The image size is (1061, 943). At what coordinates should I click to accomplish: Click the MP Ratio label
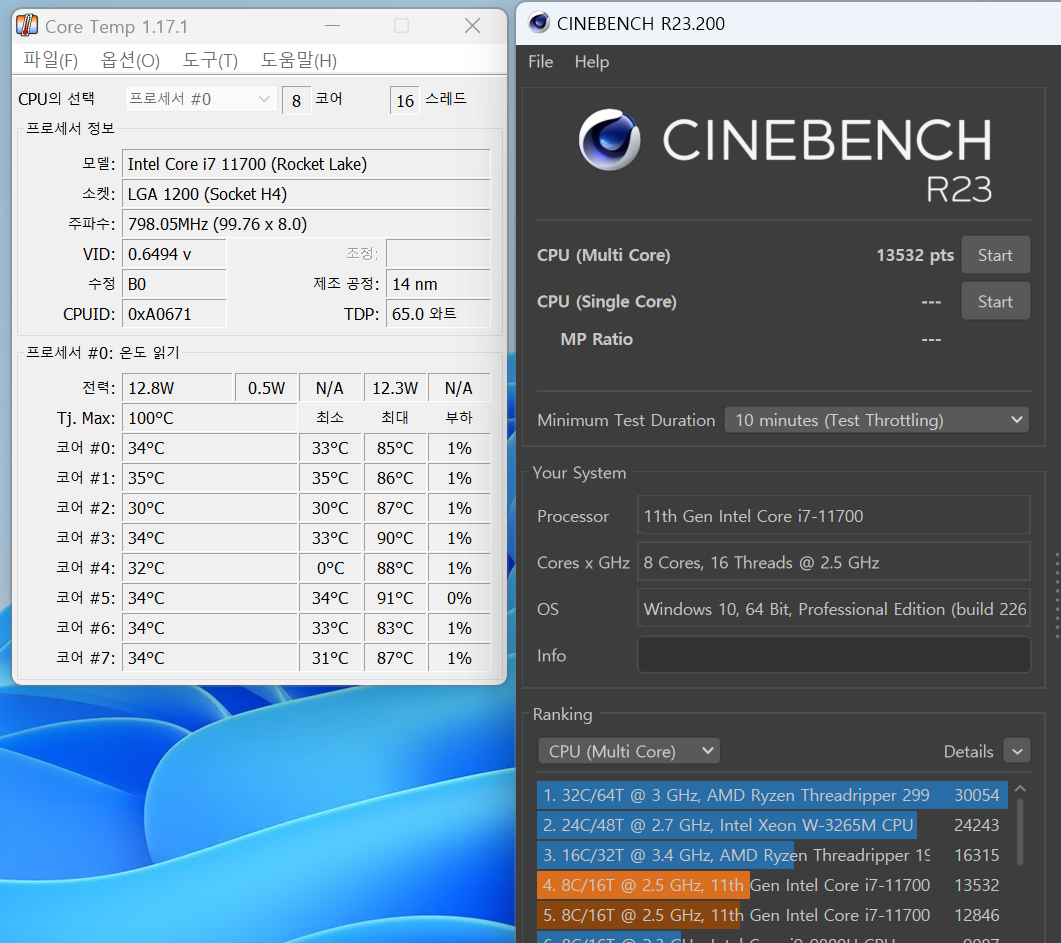(x=596, y=339)
